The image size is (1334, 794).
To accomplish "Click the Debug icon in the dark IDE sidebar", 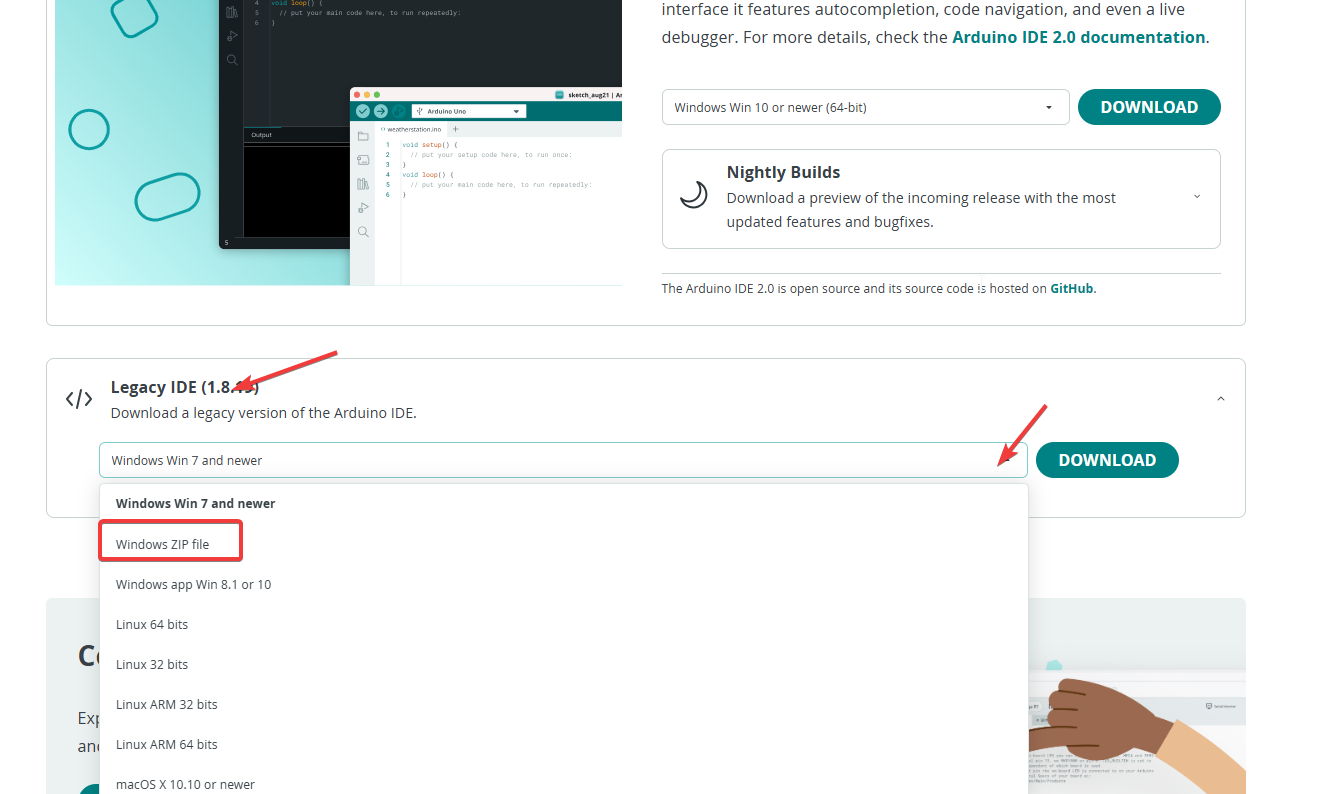I will point(232,36).
